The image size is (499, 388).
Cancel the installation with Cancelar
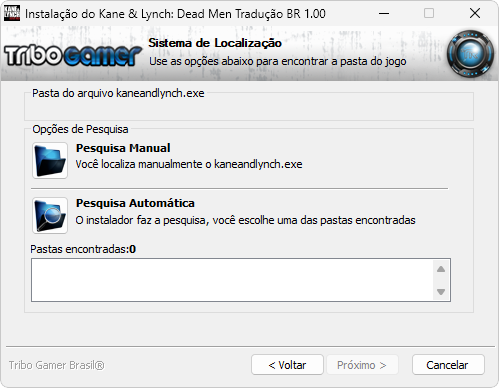(448, 365)
